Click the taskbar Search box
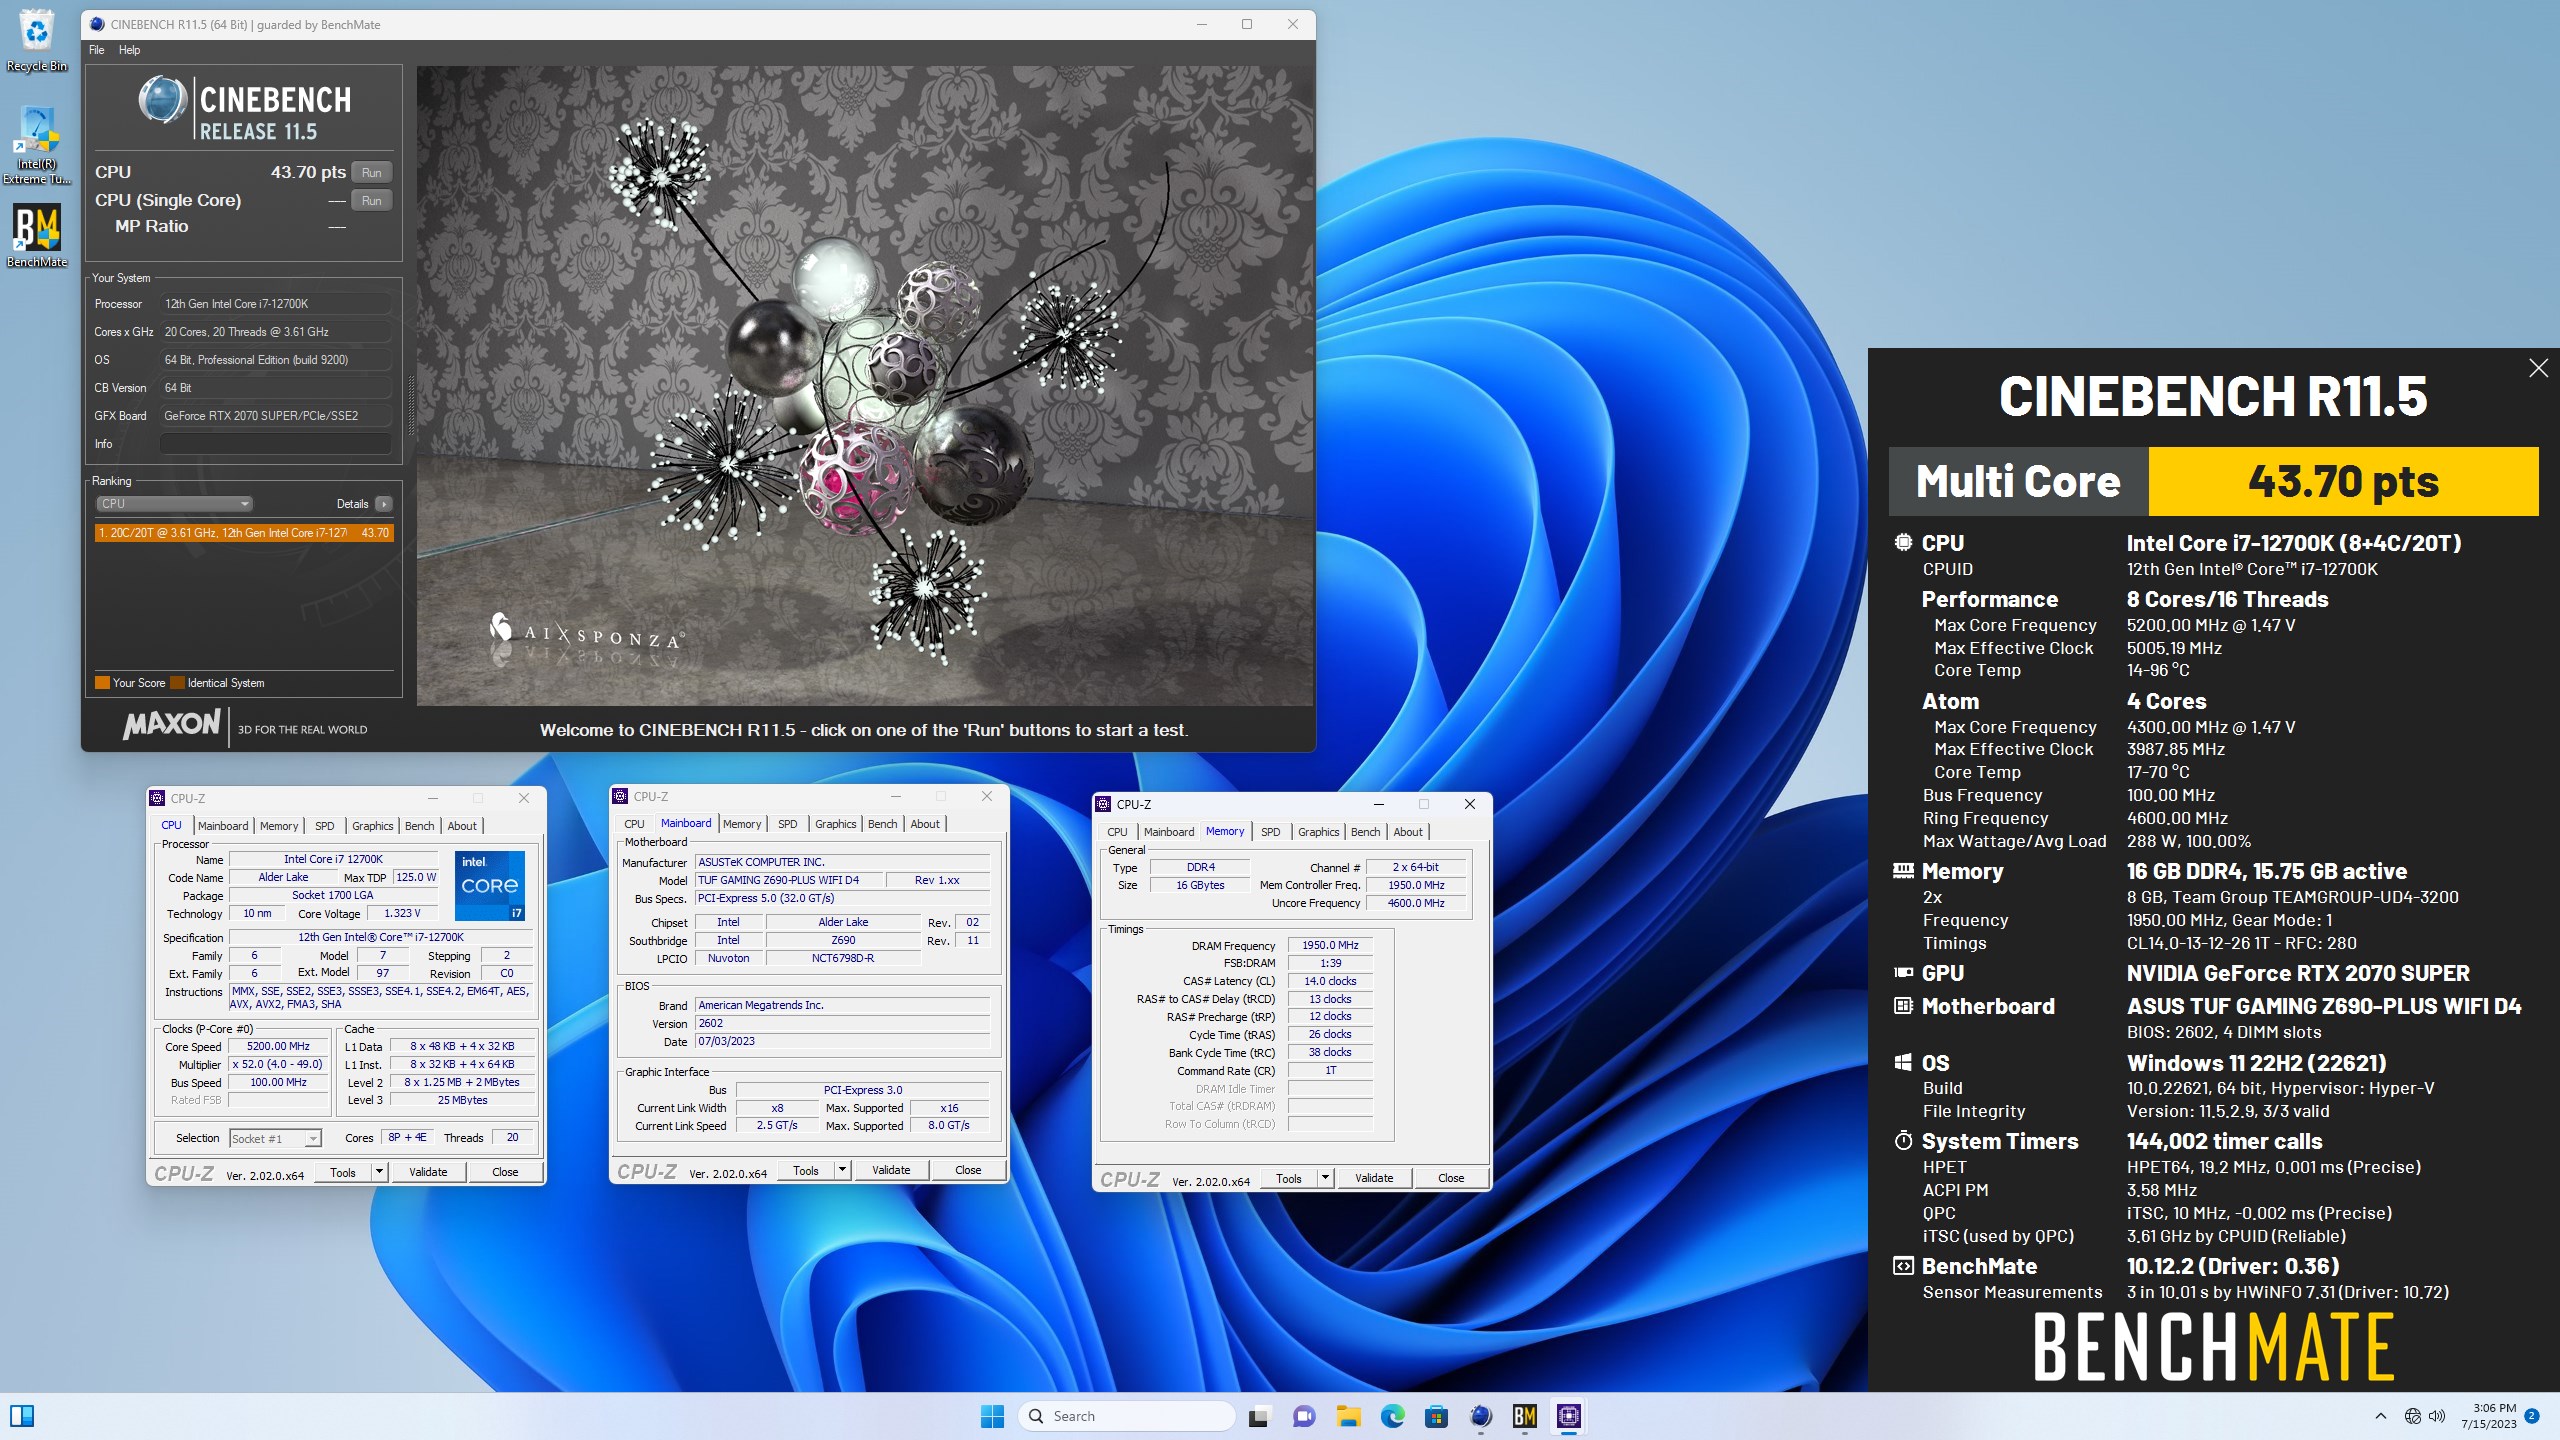2560x1440 pixels. click(1127, 1416)
